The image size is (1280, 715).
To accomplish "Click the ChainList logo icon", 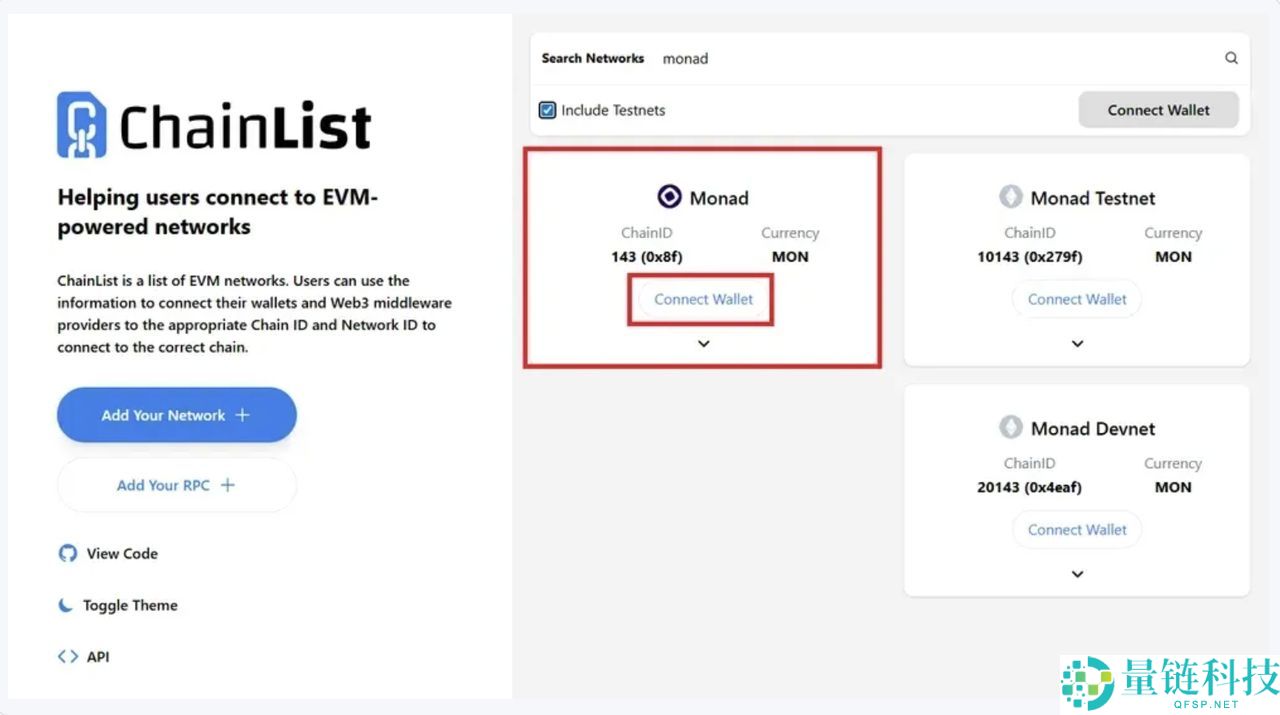I will point(82,122).
